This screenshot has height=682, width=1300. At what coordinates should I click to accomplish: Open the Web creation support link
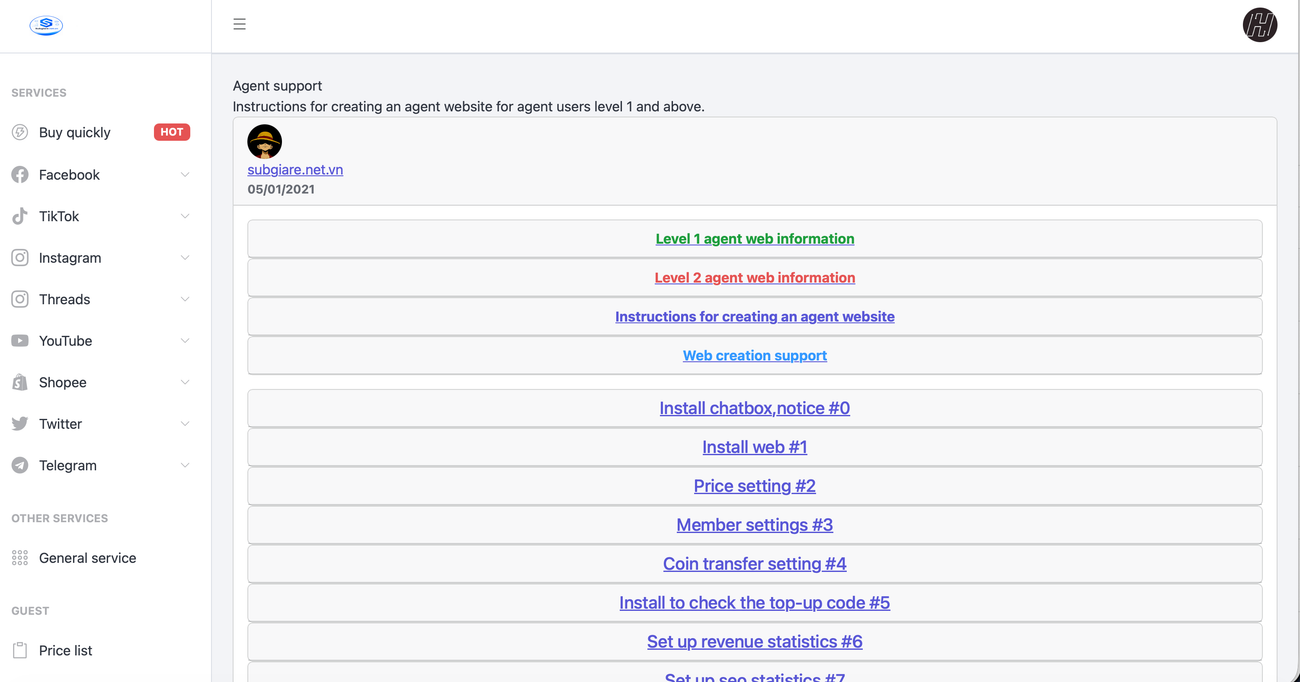pos(755,356)
